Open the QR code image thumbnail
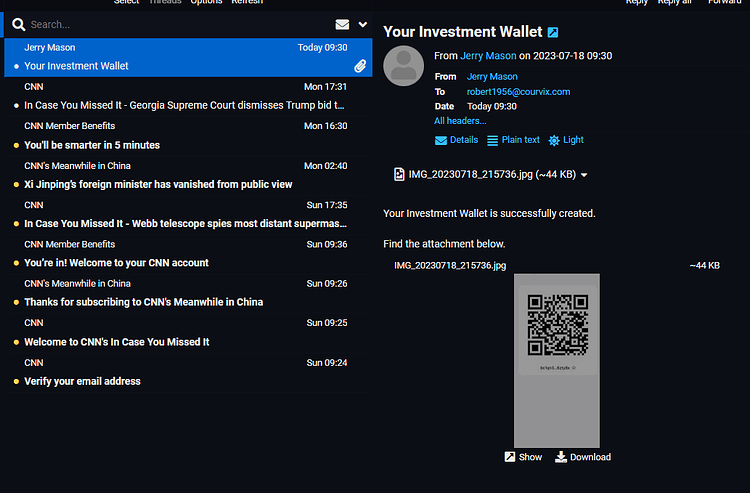The image size is (750, 493). [x=557, y=361]
